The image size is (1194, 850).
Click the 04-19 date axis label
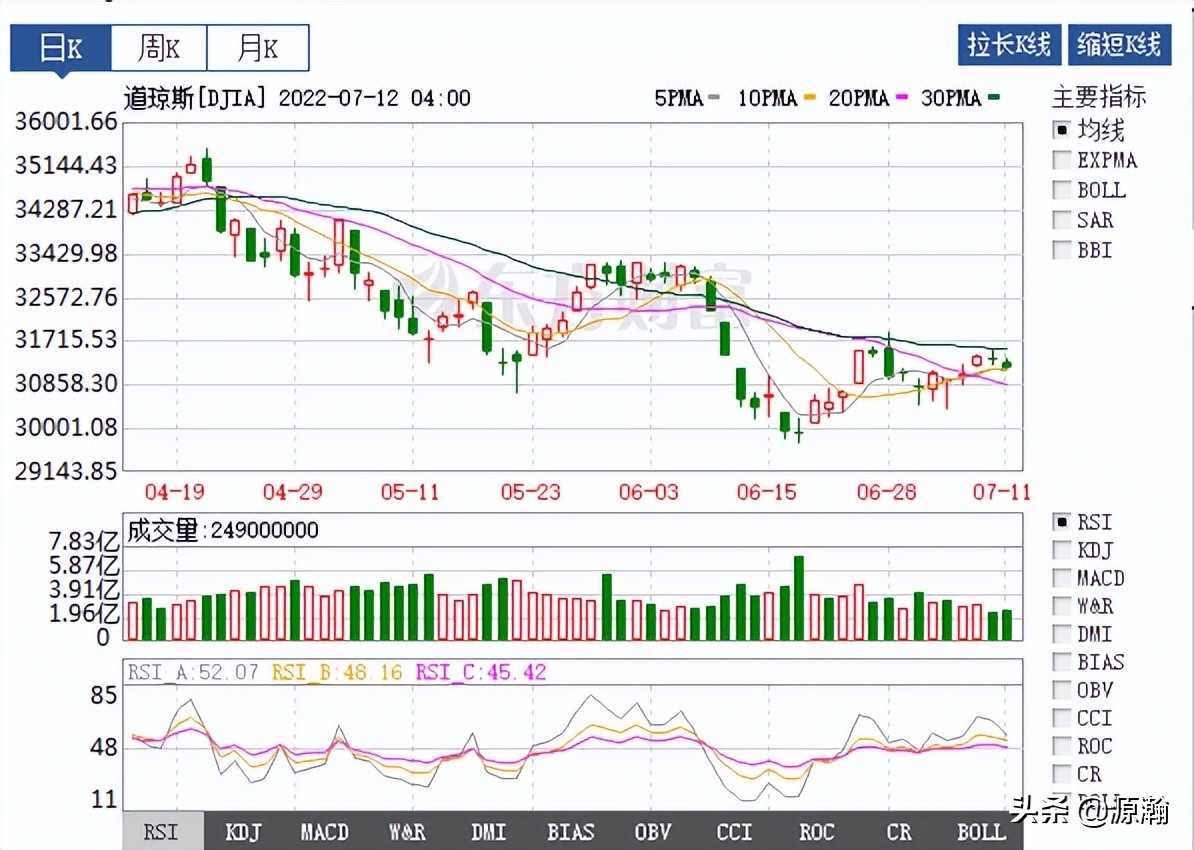[x=174, y=492]
